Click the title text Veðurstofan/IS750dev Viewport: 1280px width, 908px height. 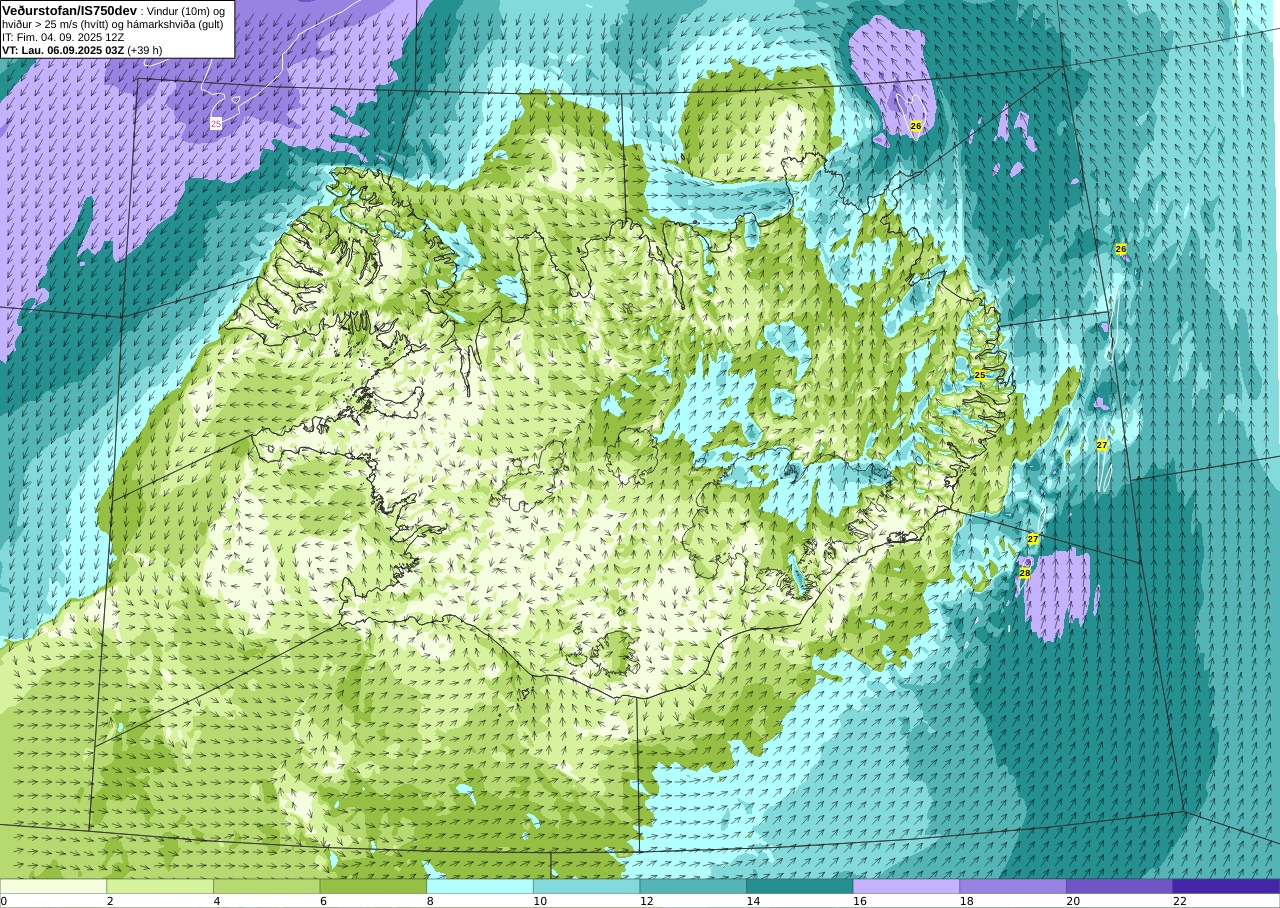click(x=69, y=10)
